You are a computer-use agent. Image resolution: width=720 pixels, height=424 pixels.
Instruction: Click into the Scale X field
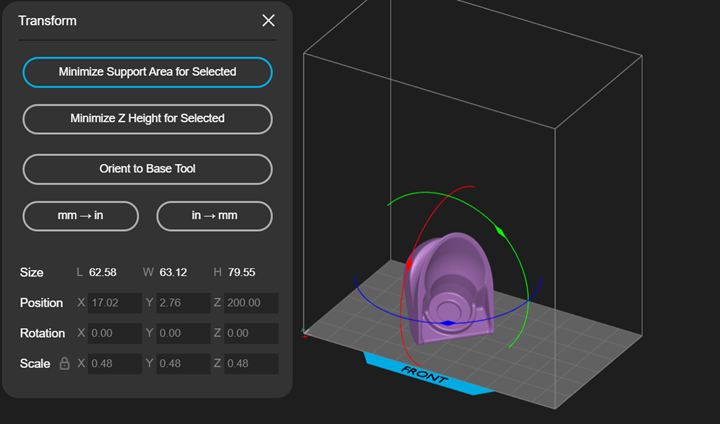click(x=114, y=363)
